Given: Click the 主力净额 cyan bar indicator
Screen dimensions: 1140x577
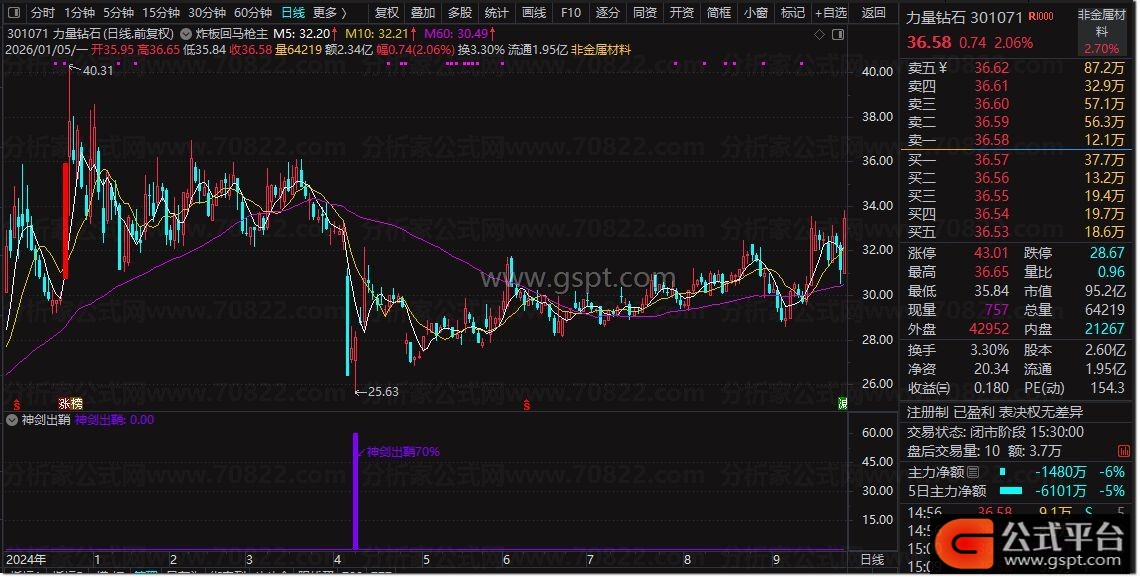Looking at the screenshot, I should pos(1001,472).
